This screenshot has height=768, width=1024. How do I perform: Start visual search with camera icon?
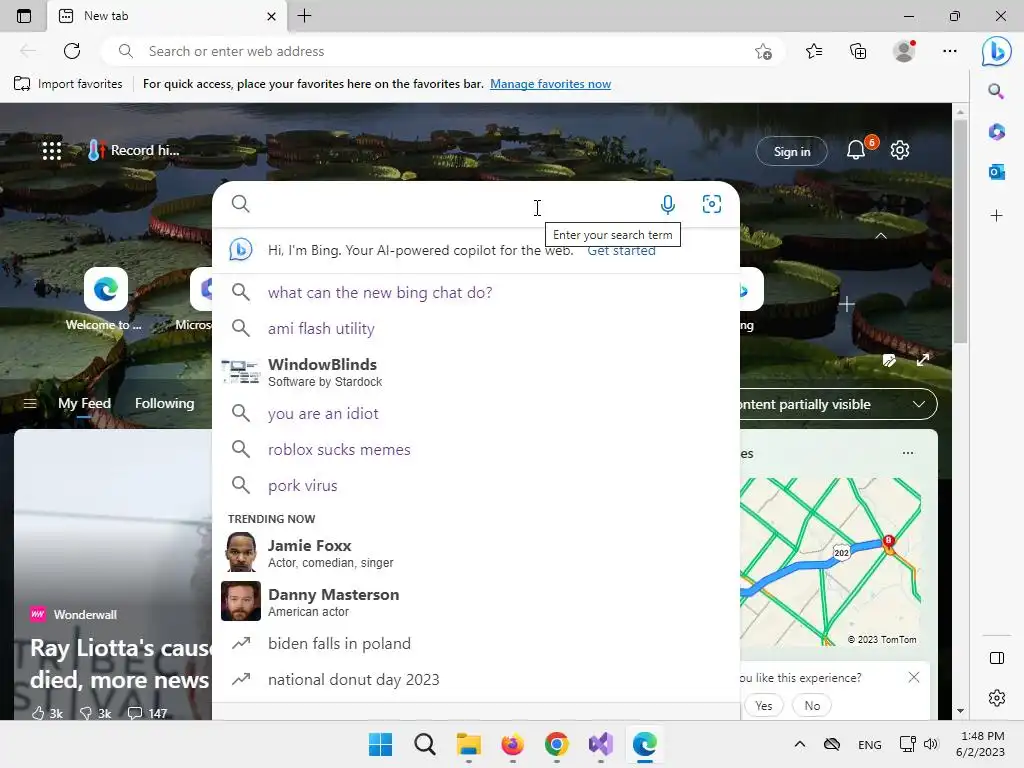[x=711, y=204]
